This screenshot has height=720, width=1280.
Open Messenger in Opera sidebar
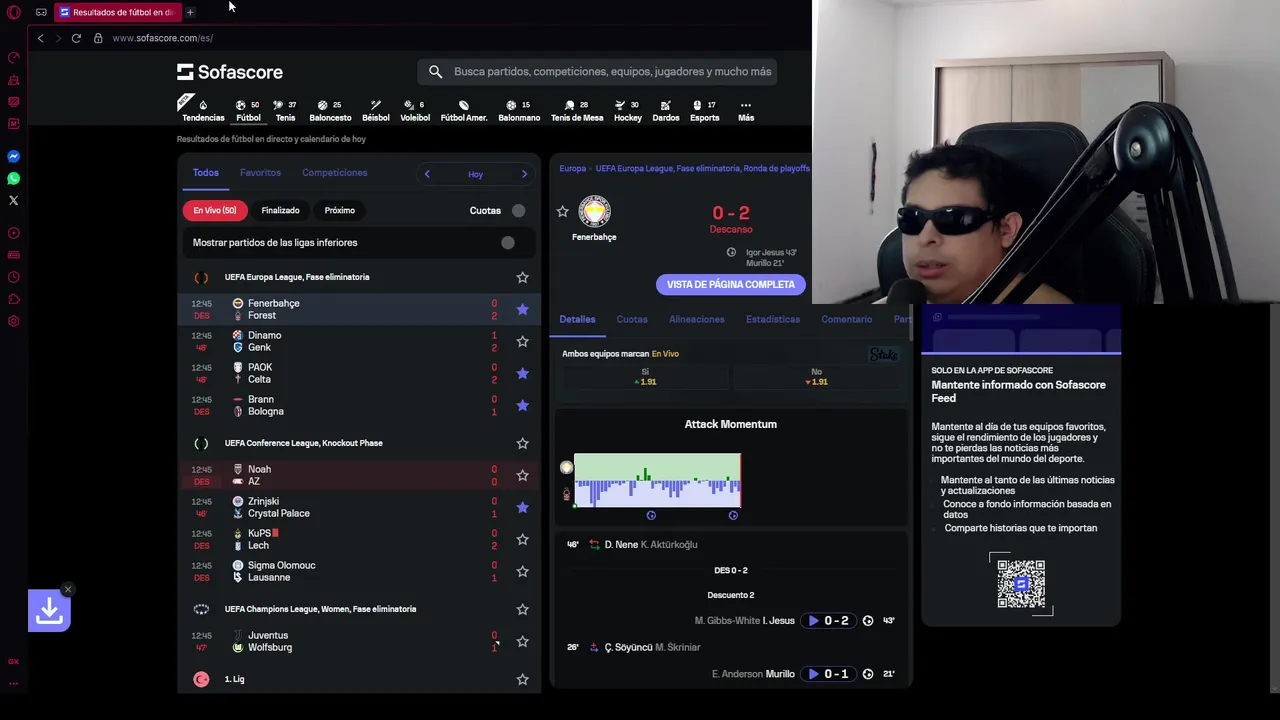(14, 157)
